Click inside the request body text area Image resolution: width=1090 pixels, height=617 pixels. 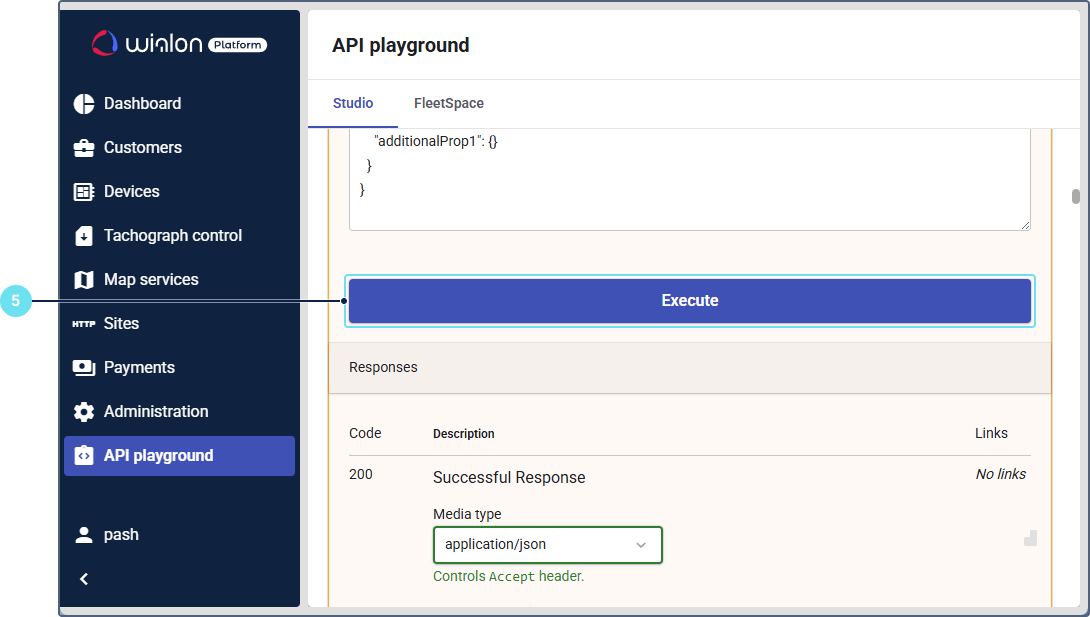click(x=689, y=178)
